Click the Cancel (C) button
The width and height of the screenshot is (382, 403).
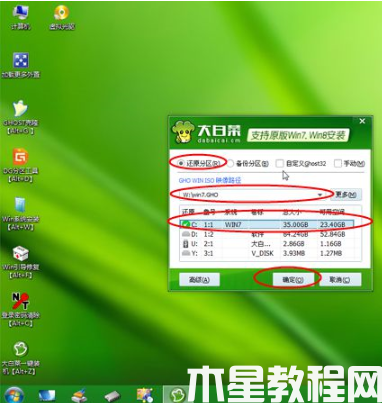click(340, 280)
